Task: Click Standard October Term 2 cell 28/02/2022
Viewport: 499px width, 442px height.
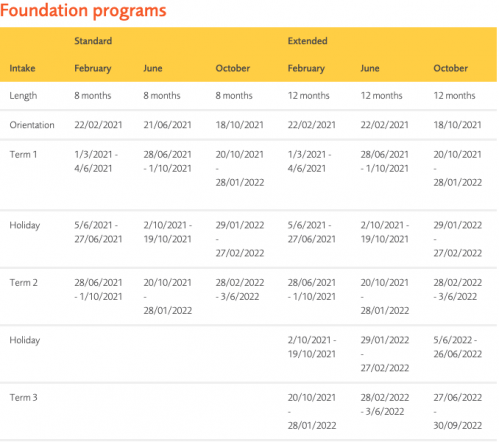Action: (240, 290)
